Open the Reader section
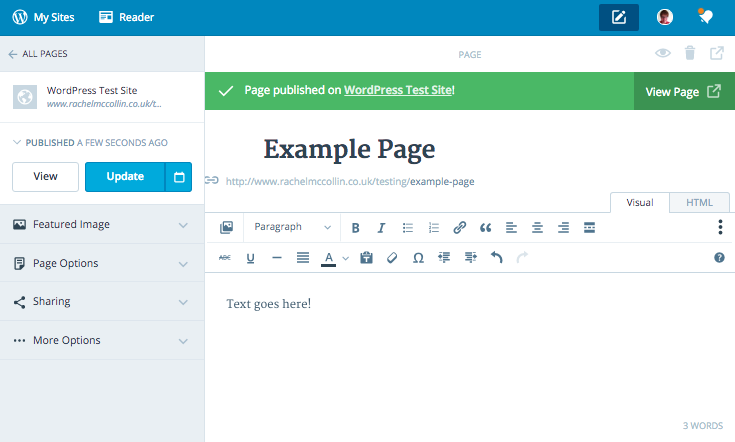 coord(126,17)
